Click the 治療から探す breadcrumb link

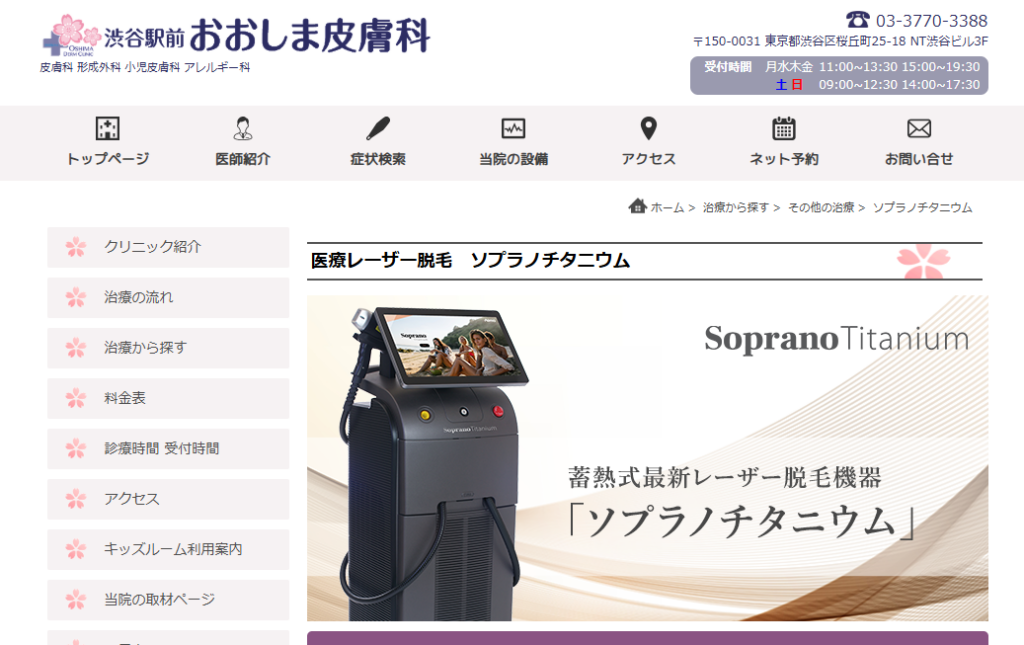(x=735, y=208)
